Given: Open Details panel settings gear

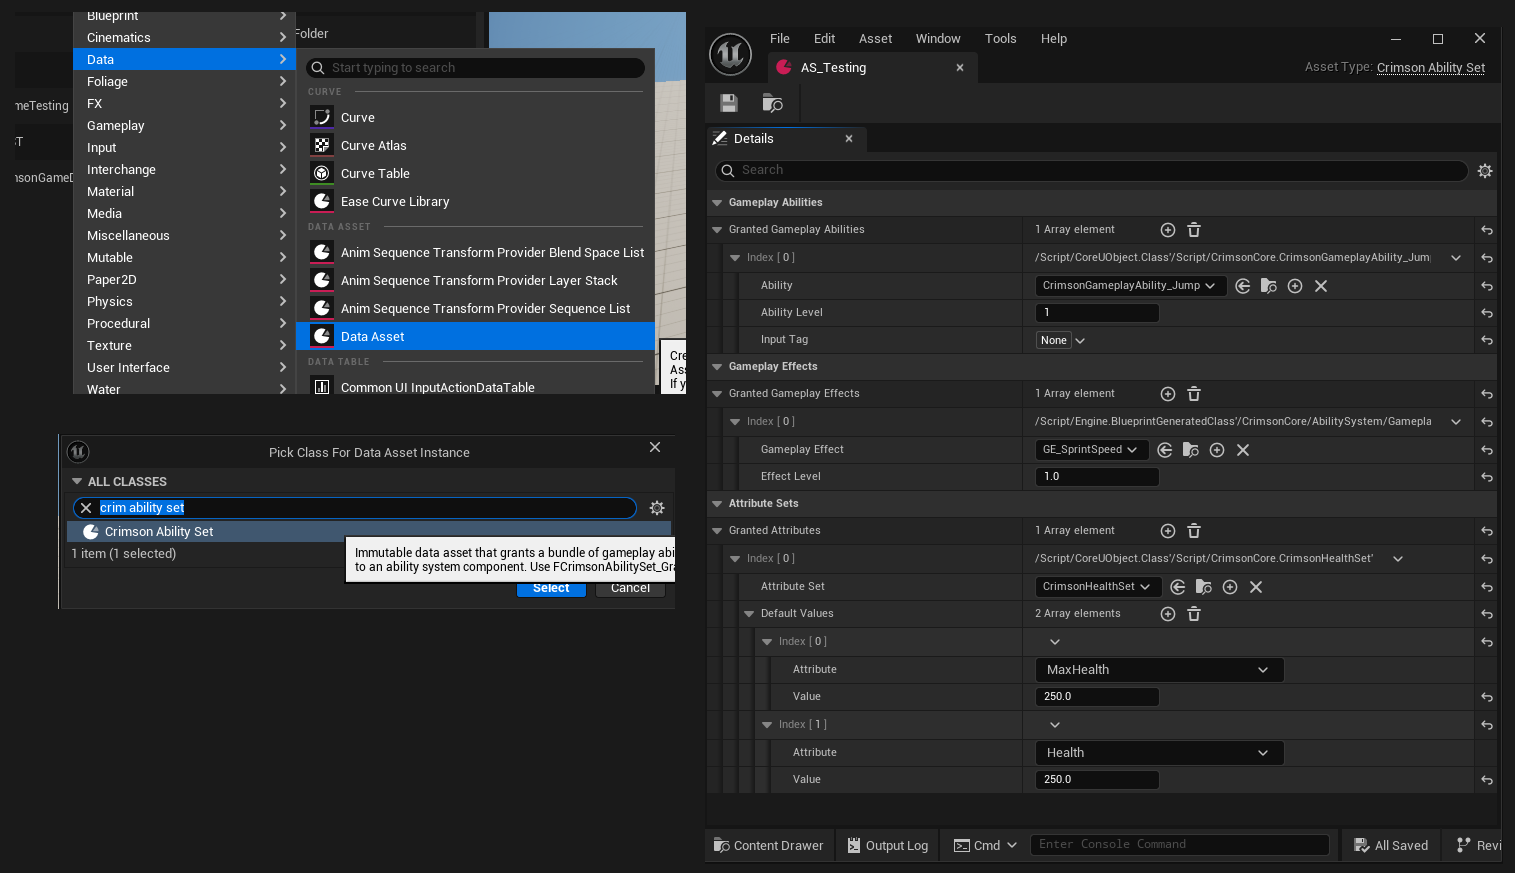Looking at the screenshot, I should tap(1485, 171).
